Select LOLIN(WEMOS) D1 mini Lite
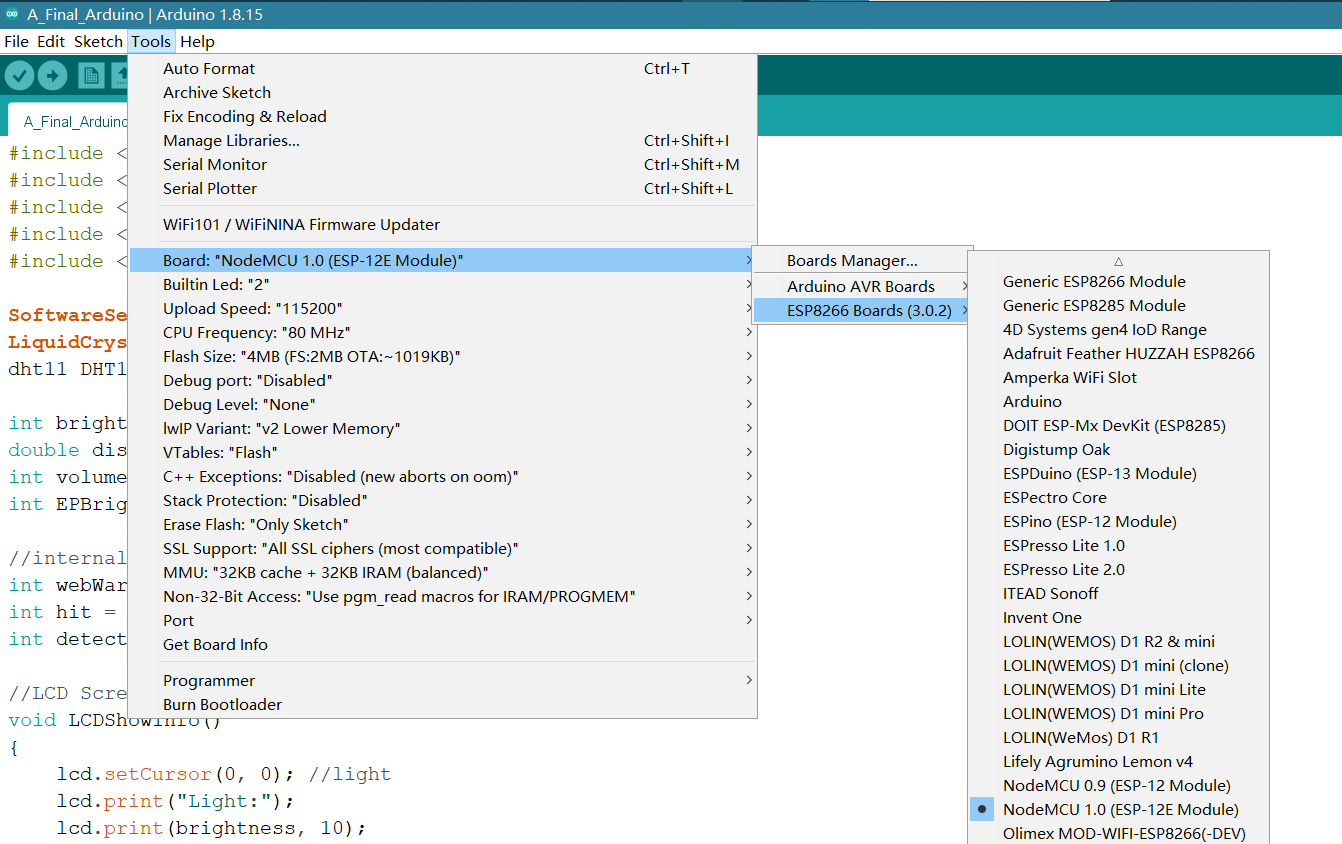This screenshot has width=1342, height=844. (x=1119, y=690)
